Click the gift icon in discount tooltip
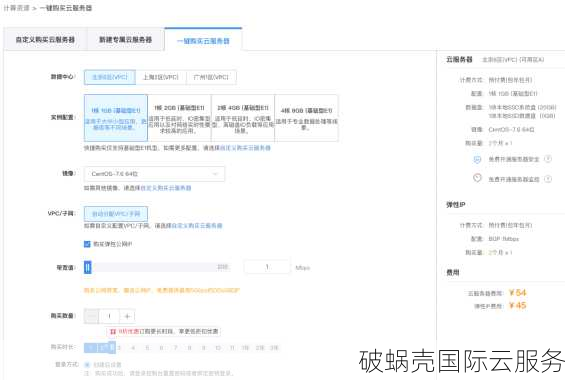This screenshot has height=380, width=565. click(113, 331)
